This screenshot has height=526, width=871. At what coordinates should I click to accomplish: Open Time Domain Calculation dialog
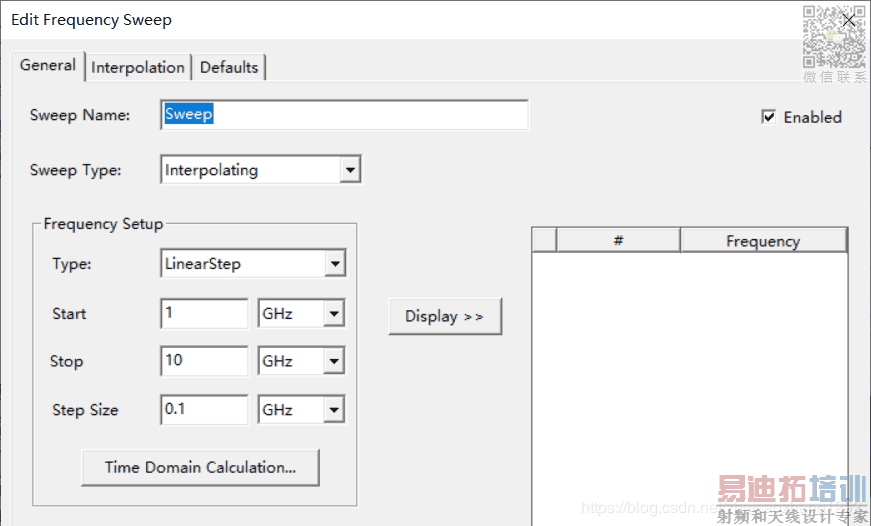pyautogui.click(x=200, y=467)
